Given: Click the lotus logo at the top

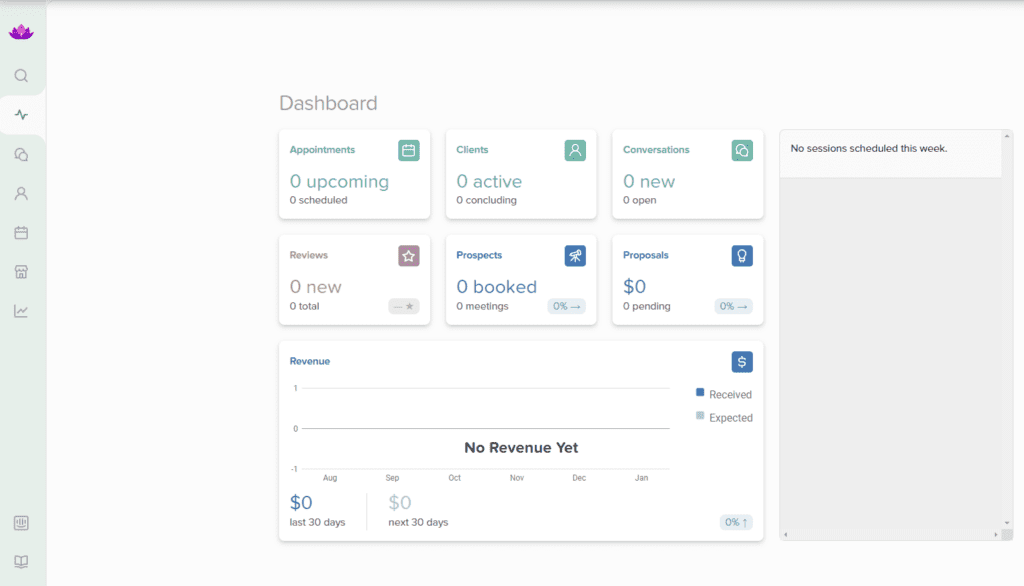Looking at the screenshot, I should [21, 30].
